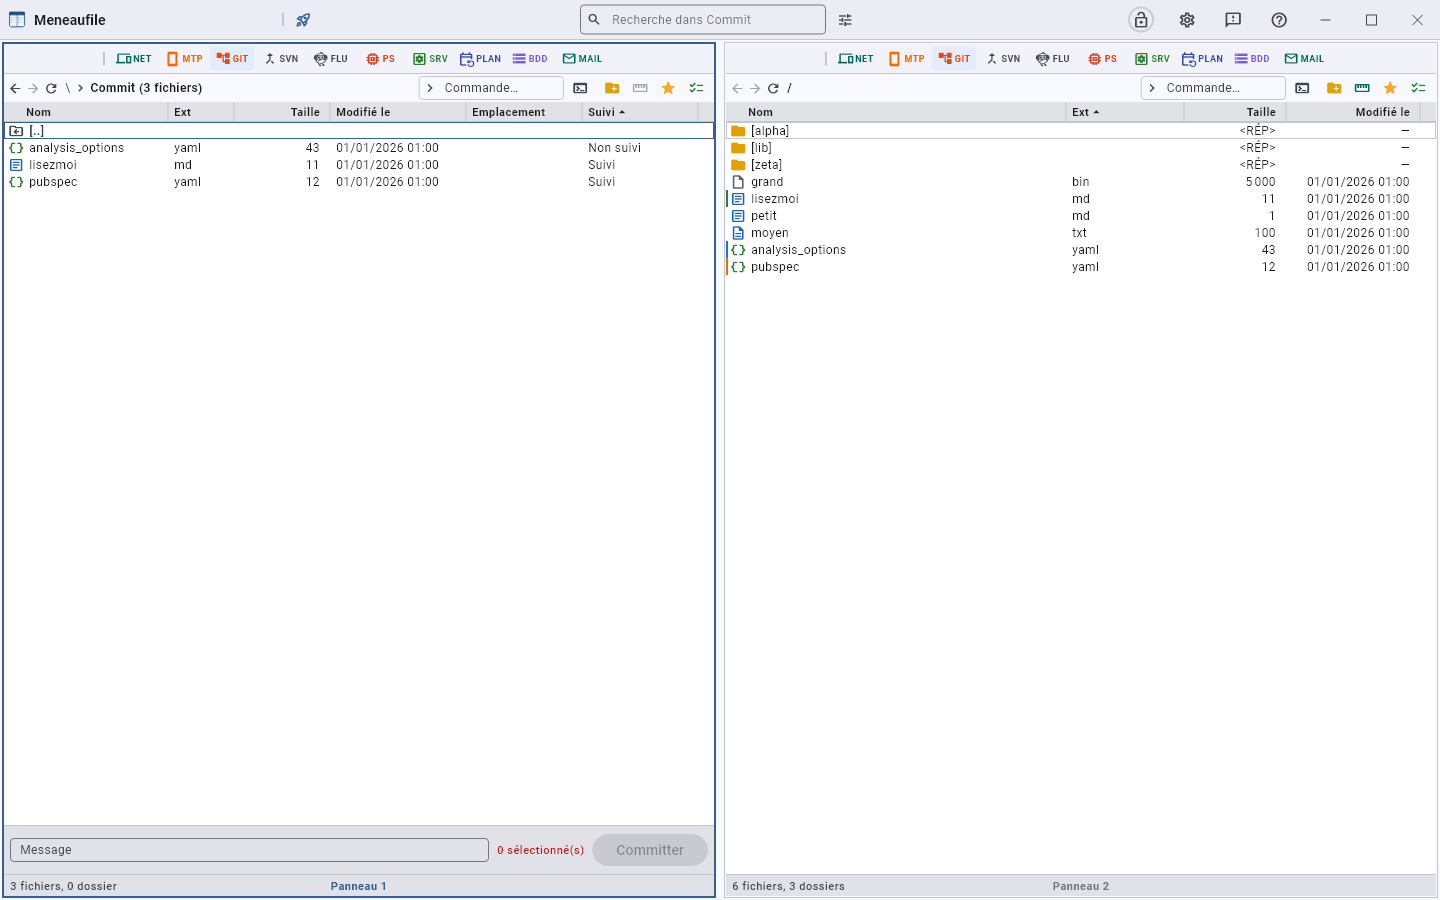Open the feedback icon in title bar
Screen dimensions: 1440x900
click(1233, 20)
